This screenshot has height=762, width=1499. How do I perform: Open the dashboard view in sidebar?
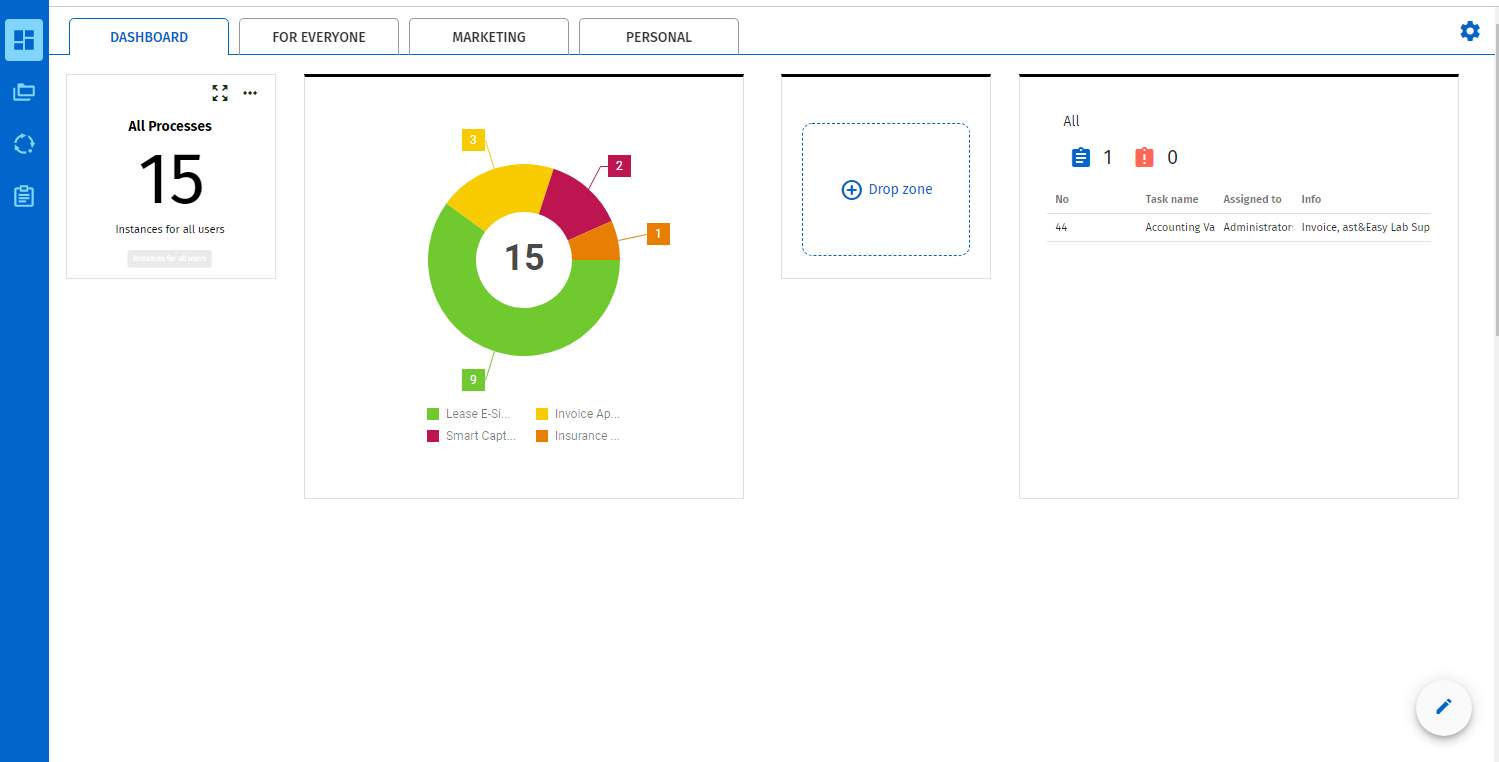click(24, 40)
